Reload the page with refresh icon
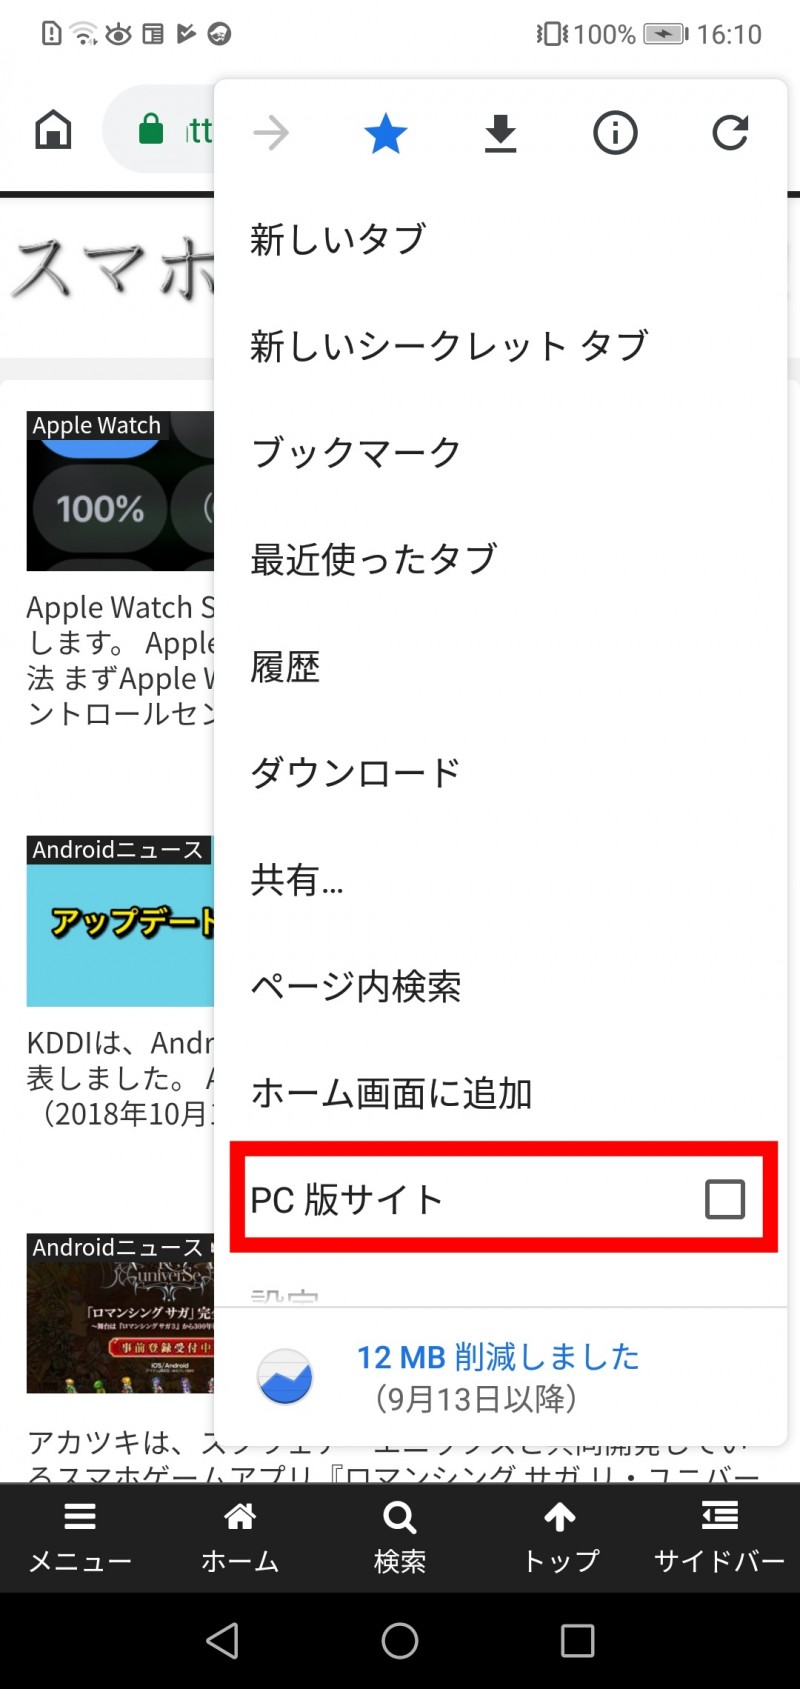 [730, 133]
